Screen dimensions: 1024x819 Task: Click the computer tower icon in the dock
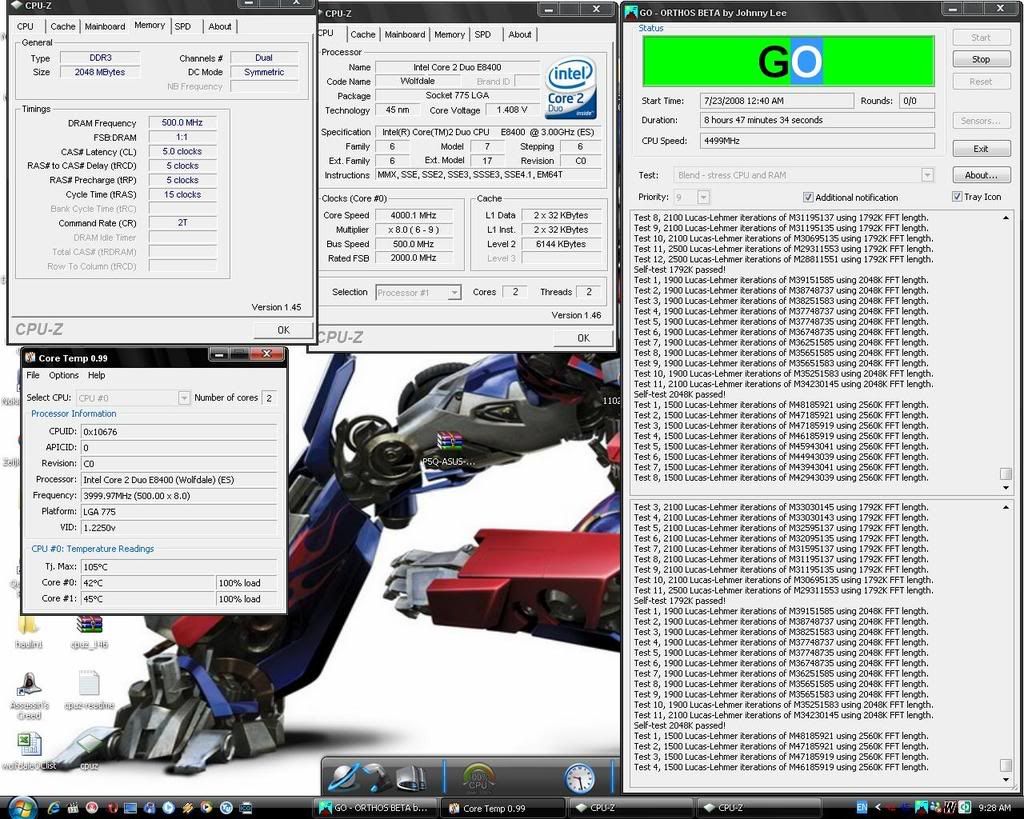(411, 777)
